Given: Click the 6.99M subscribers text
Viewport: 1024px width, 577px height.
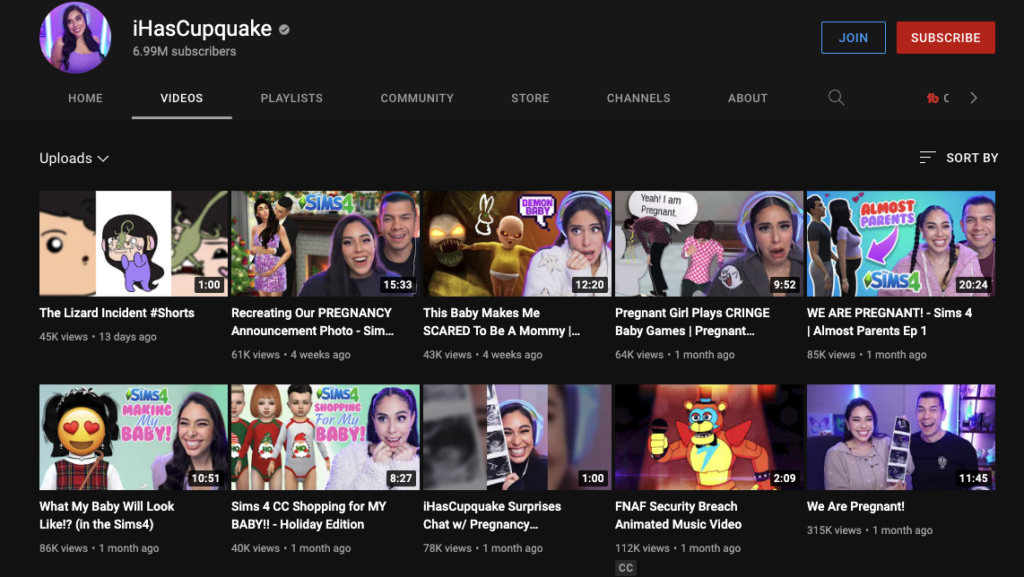Looking at the screenshot, I should tap(184, 51).
